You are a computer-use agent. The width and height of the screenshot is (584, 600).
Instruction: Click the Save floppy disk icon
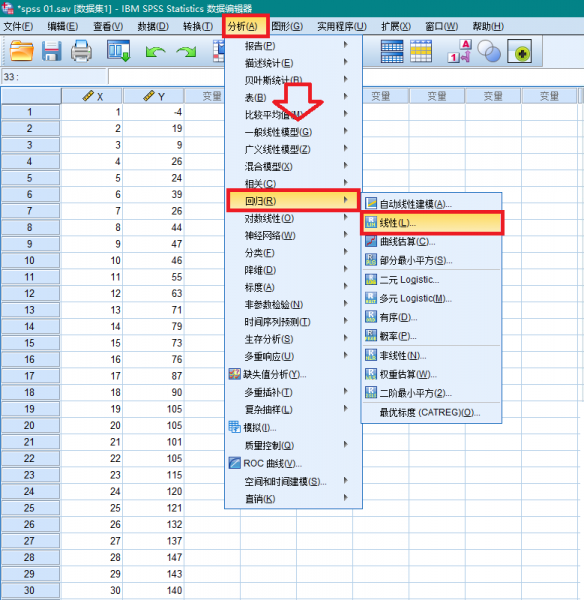click(x=51, y=51)
